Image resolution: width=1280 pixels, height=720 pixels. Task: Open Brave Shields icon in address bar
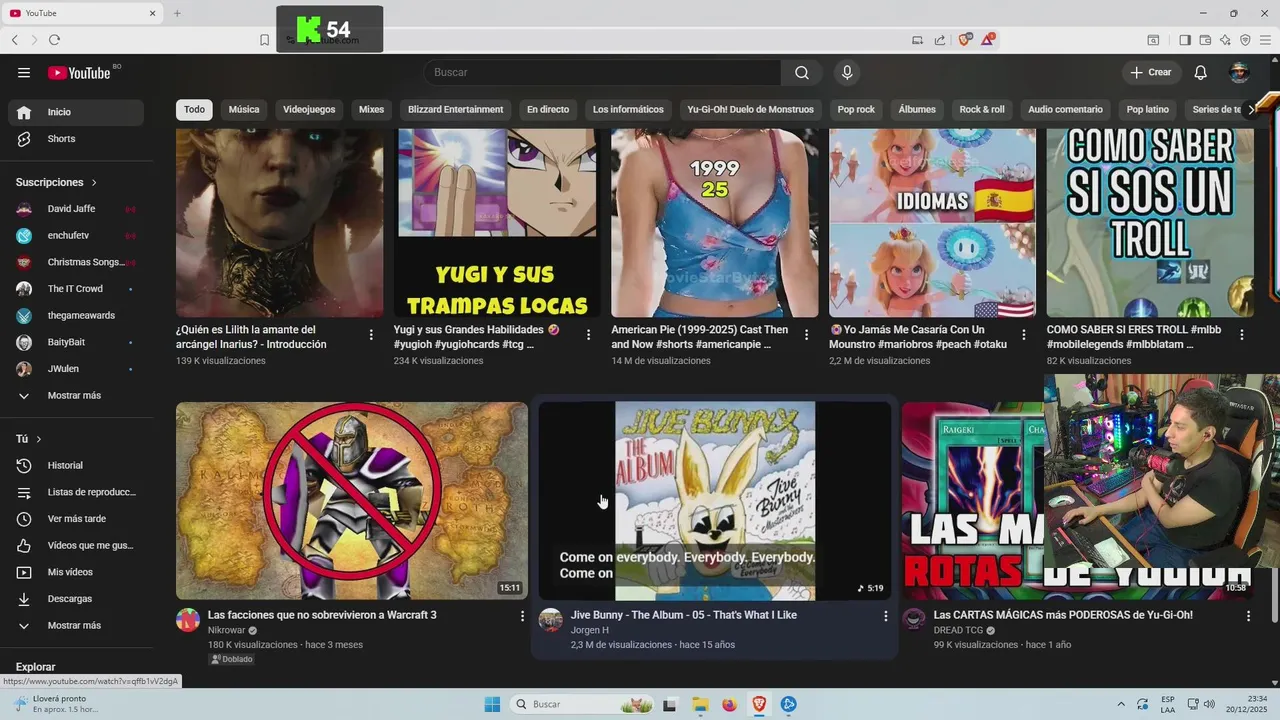pos(965,39)
